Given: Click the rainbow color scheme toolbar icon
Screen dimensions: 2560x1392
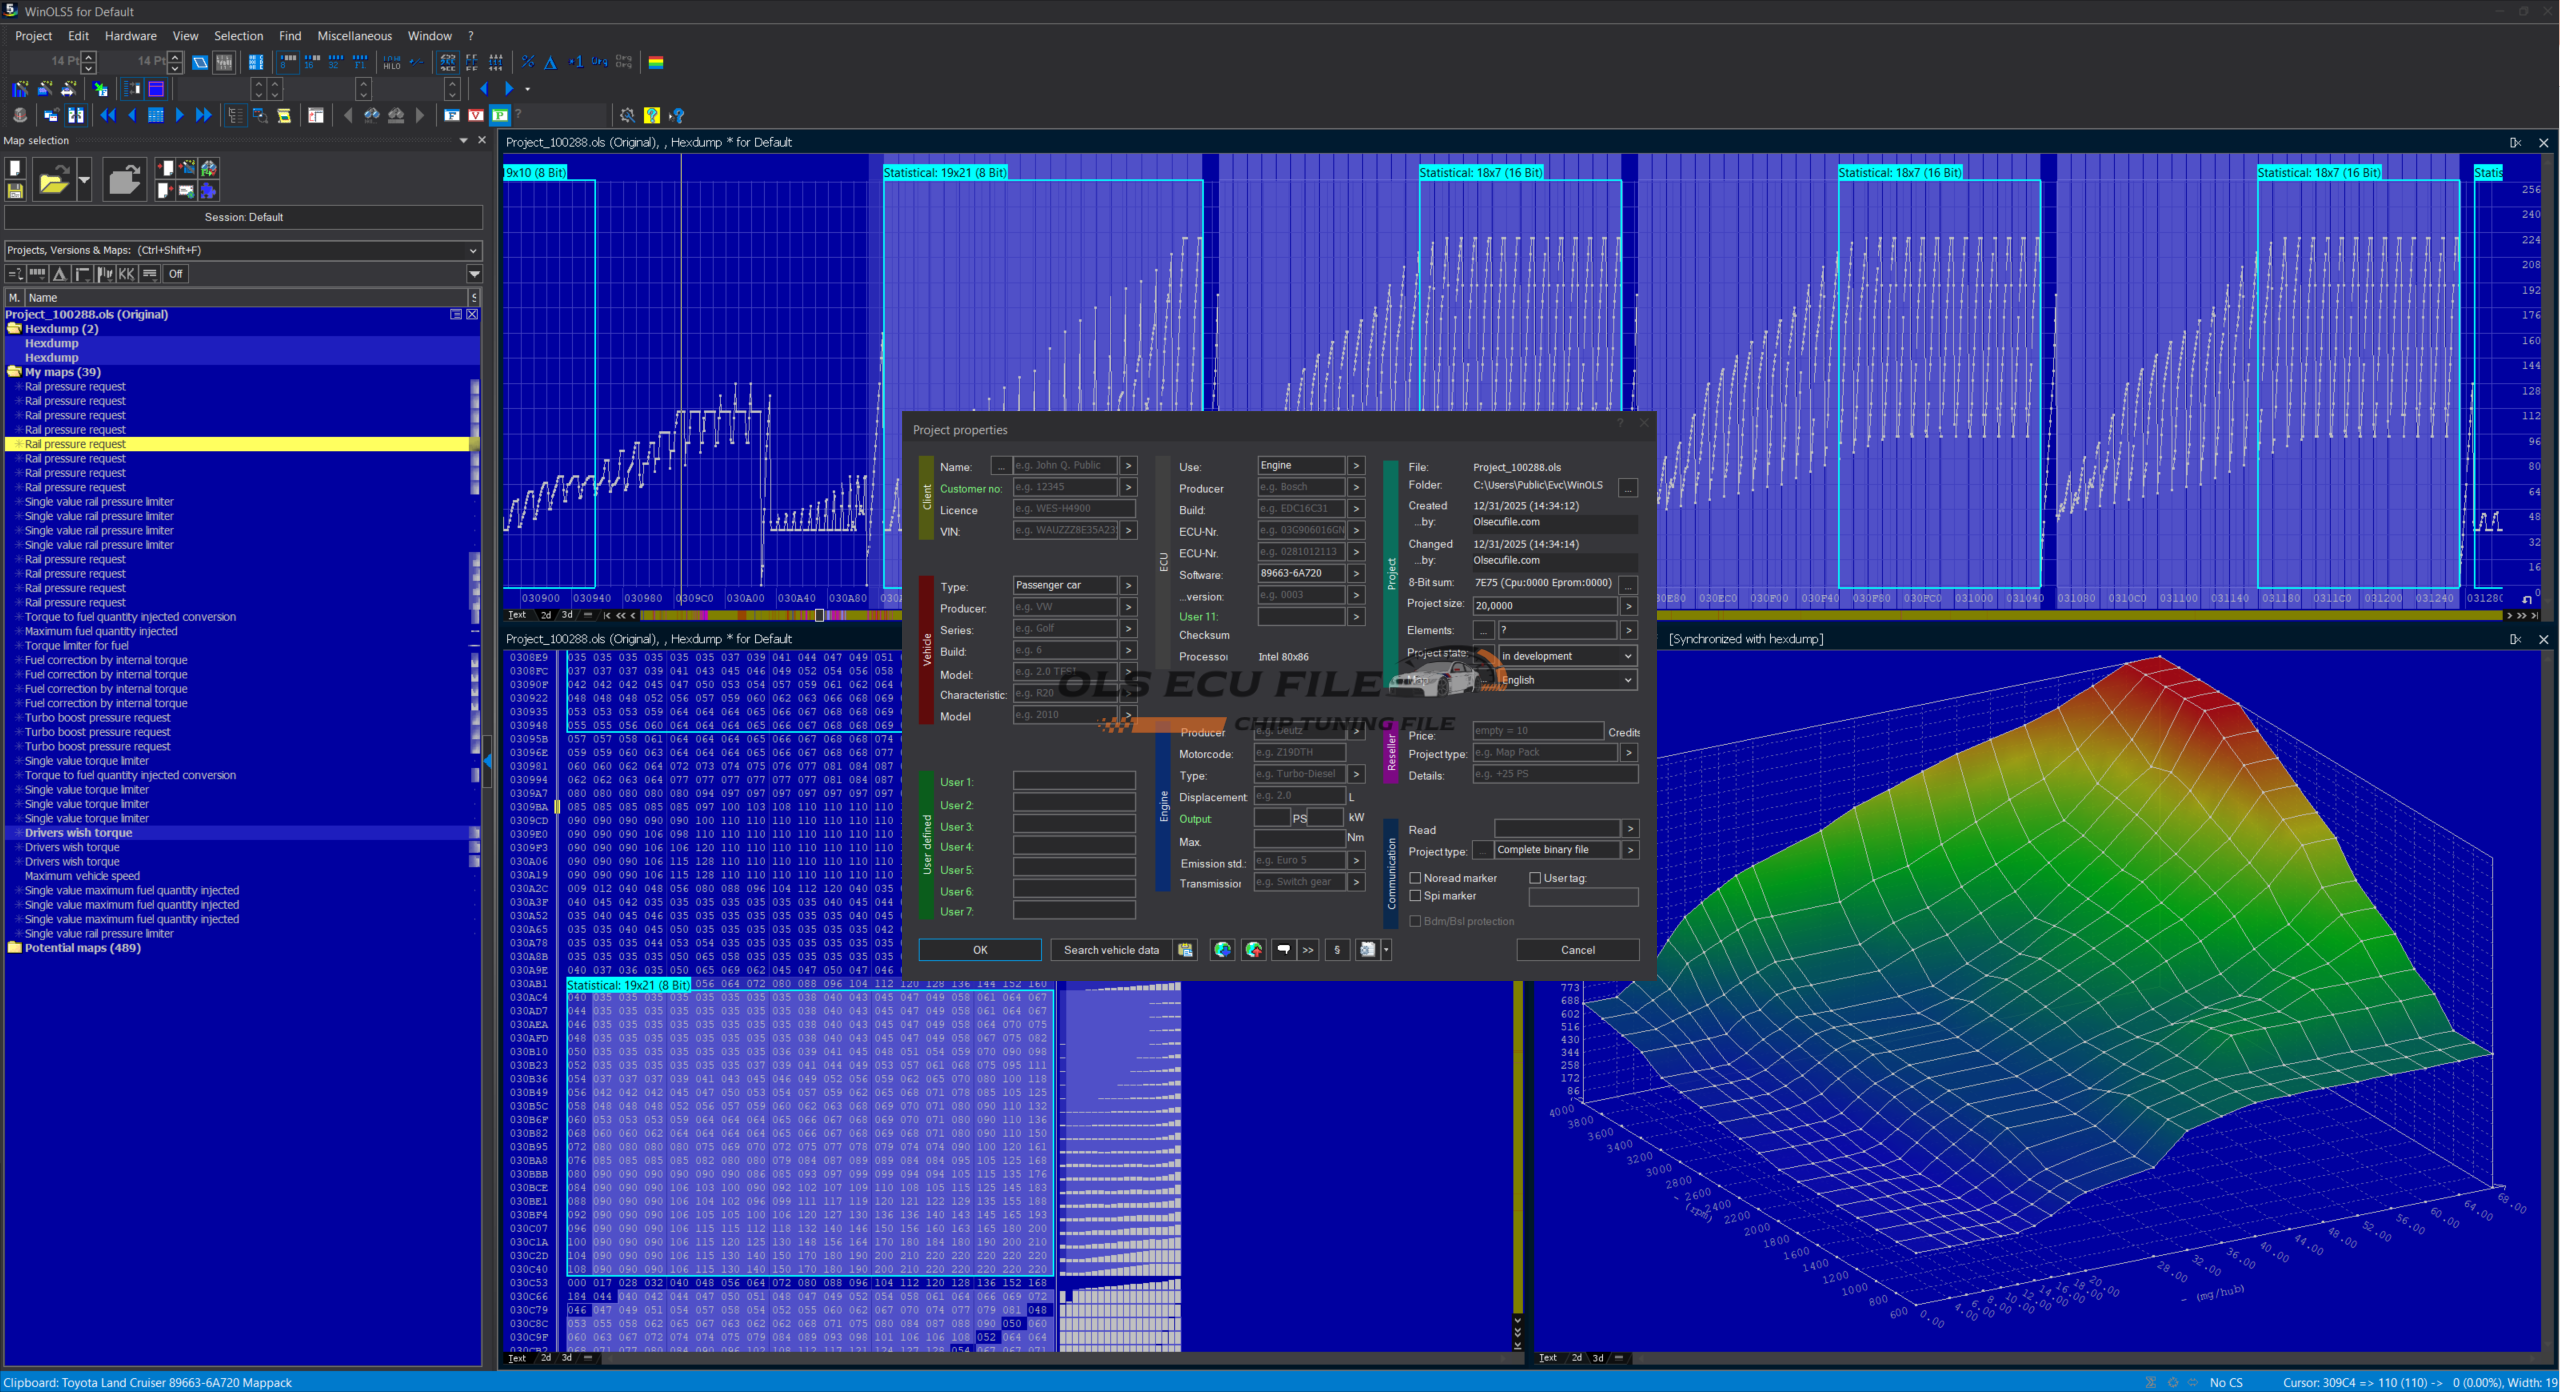Looking at the screenshot, I should tap(656, 62).
